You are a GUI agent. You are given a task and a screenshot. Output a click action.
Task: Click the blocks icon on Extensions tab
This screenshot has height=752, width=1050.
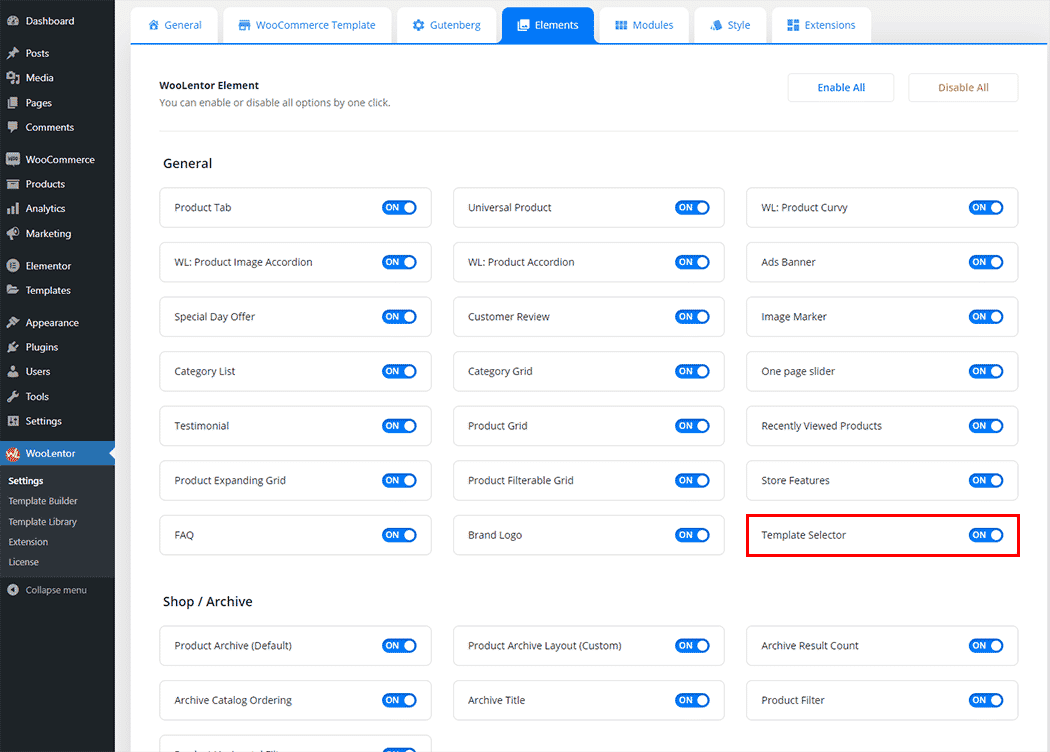coord(793,25)
